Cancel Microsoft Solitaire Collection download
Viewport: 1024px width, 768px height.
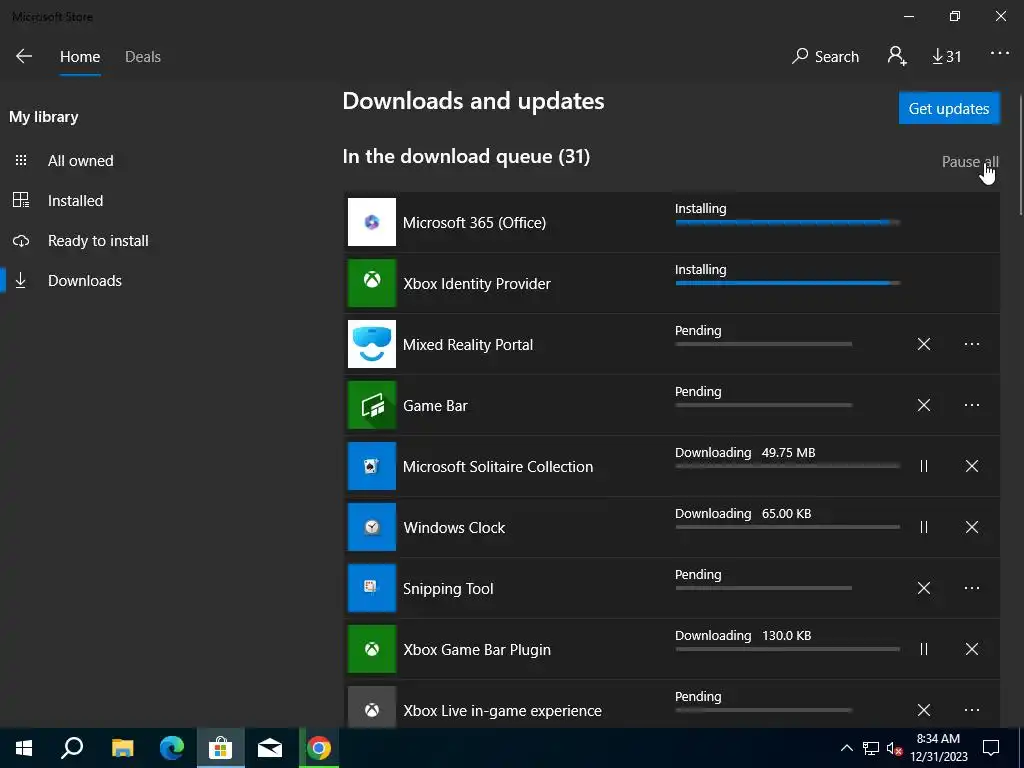972,466
